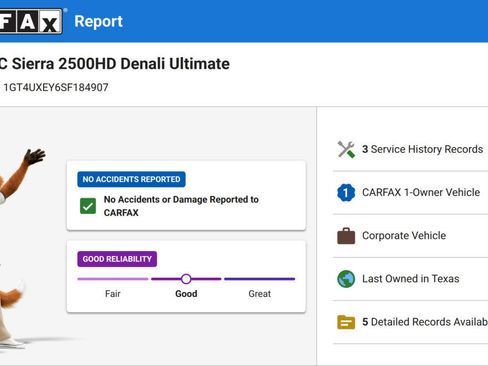Click the blue 1-Owner badge icon

(x=346, y=192)
